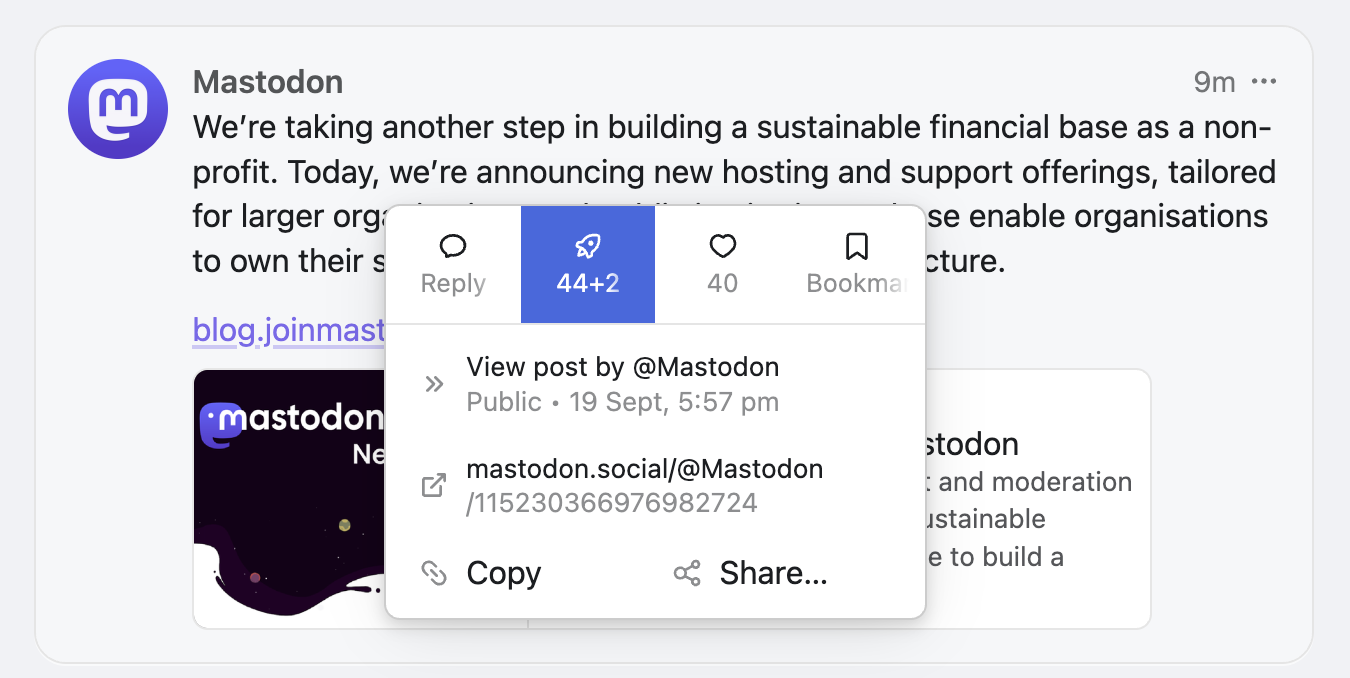Image resolution: width=1350 pixels, height=678 pixels.
Task: Open the three-dot post options menu
Action: (1264, 82)
